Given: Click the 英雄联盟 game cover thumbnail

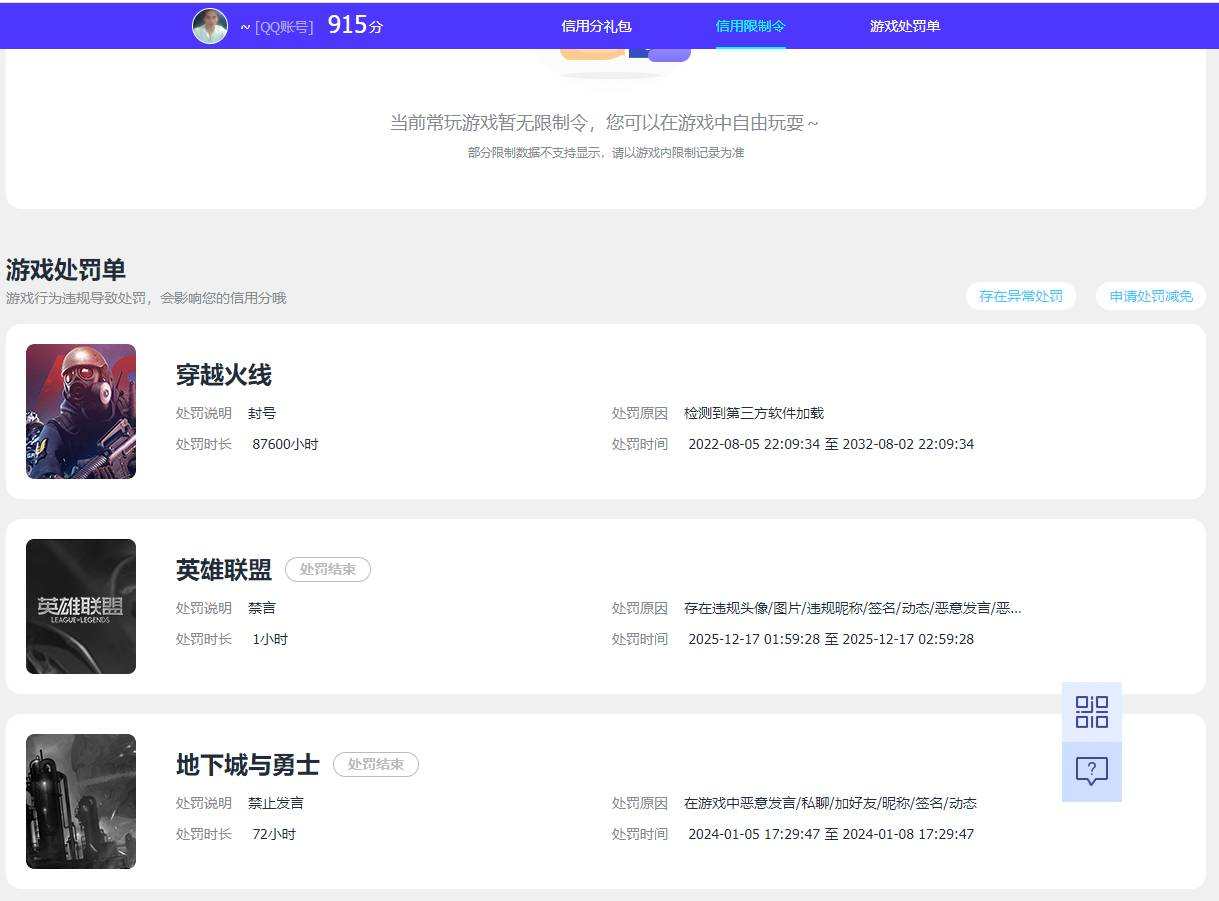Looking at the screenshot, I should click(81, 606).
